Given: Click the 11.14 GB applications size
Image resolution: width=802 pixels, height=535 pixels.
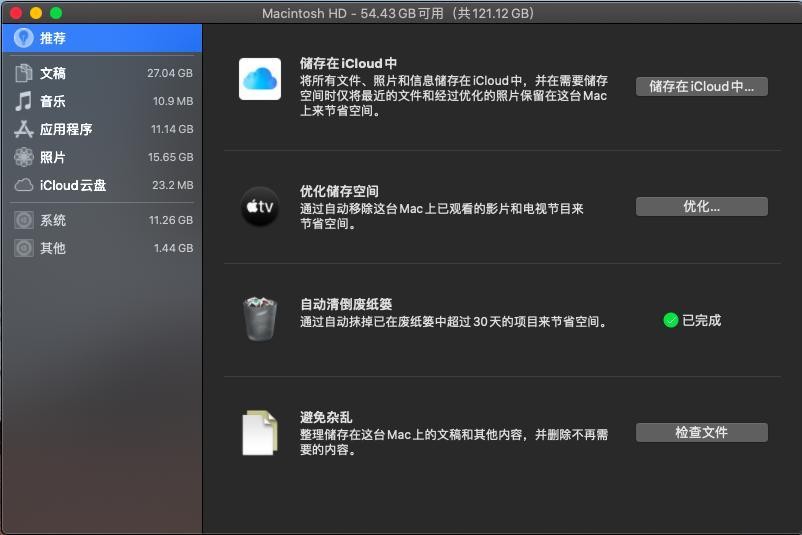Looking at the screenshot, I should point(172,129).
